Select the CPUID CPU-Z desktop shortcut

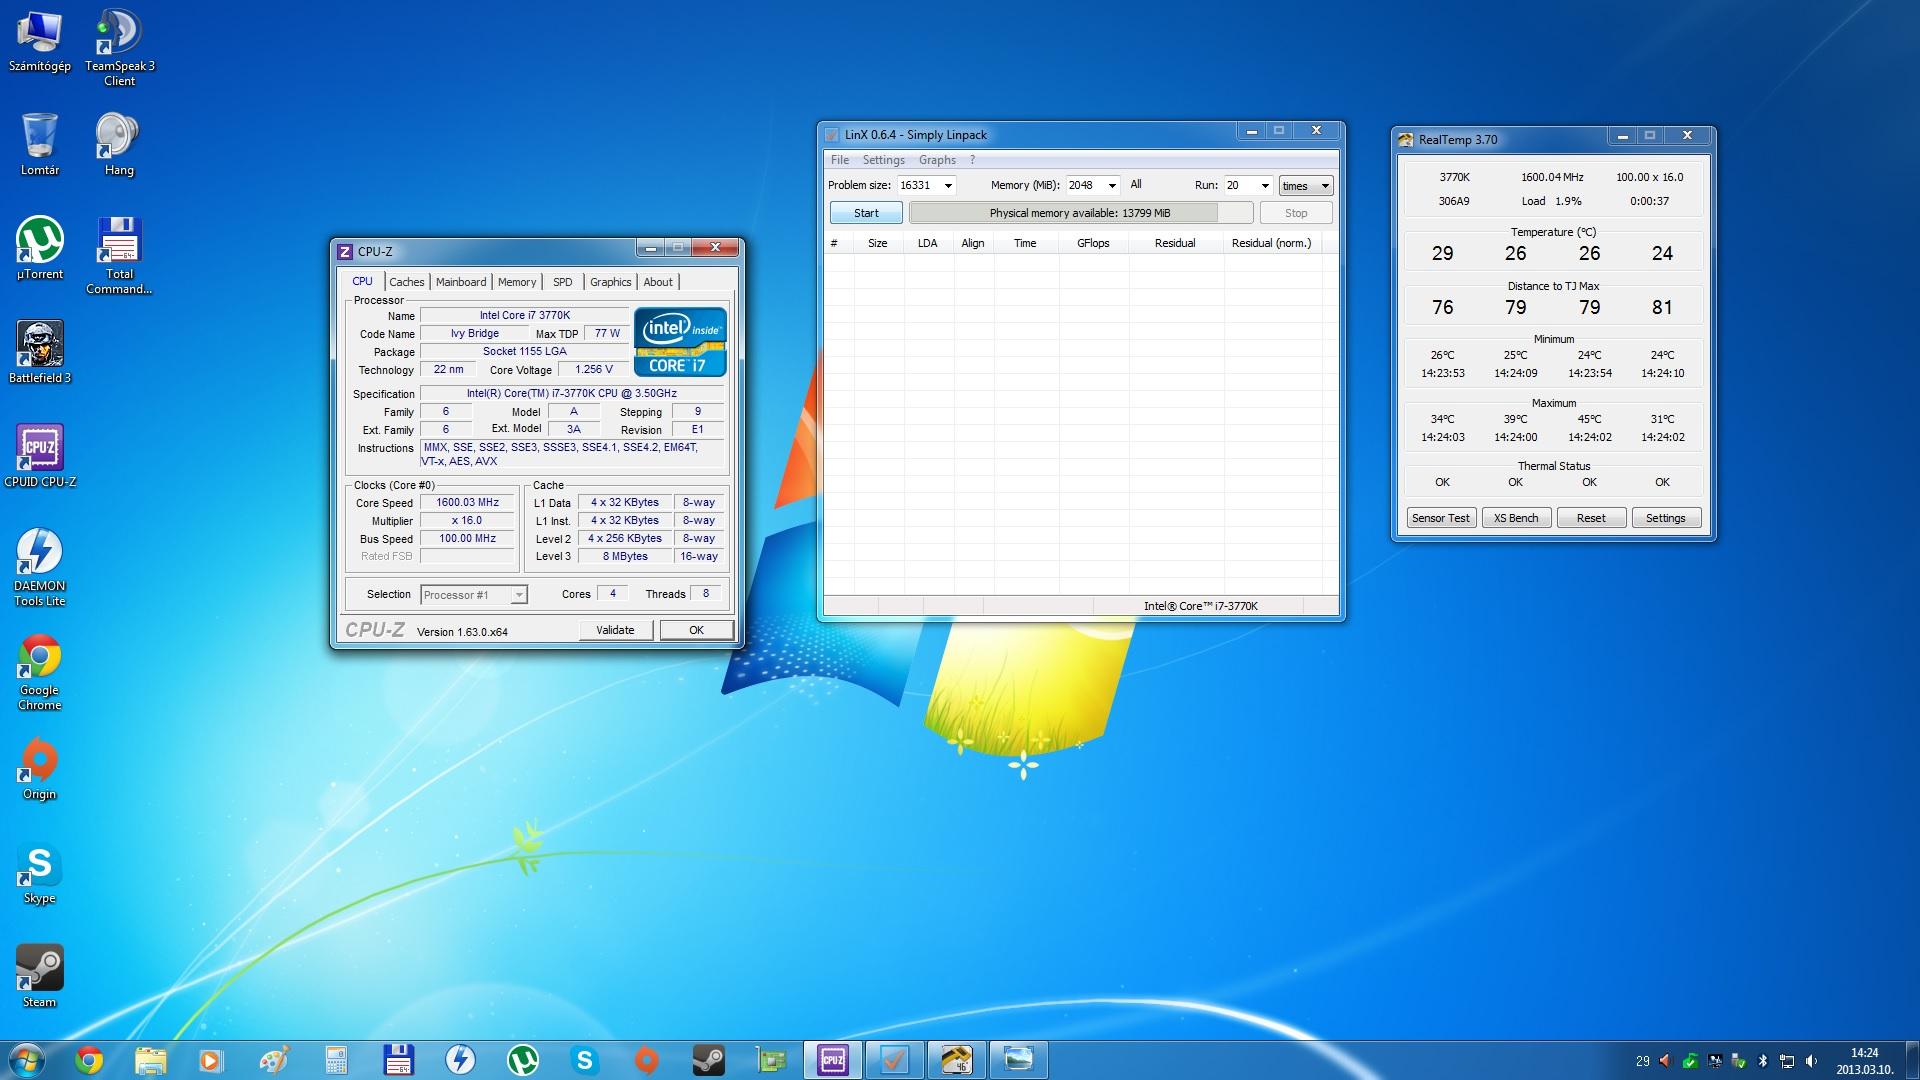pos(40,457)
